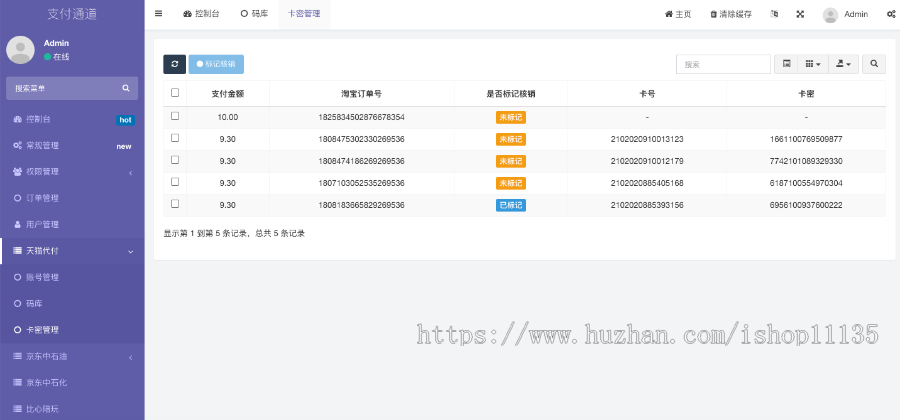Click the fullscreen expand icon

[x=800, y=14]
